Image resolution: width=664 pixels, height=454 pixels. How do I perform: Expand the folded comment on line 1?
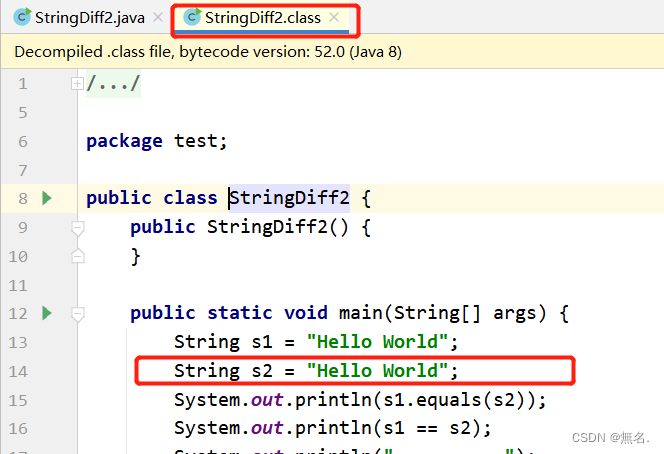[x=77, y=84]
